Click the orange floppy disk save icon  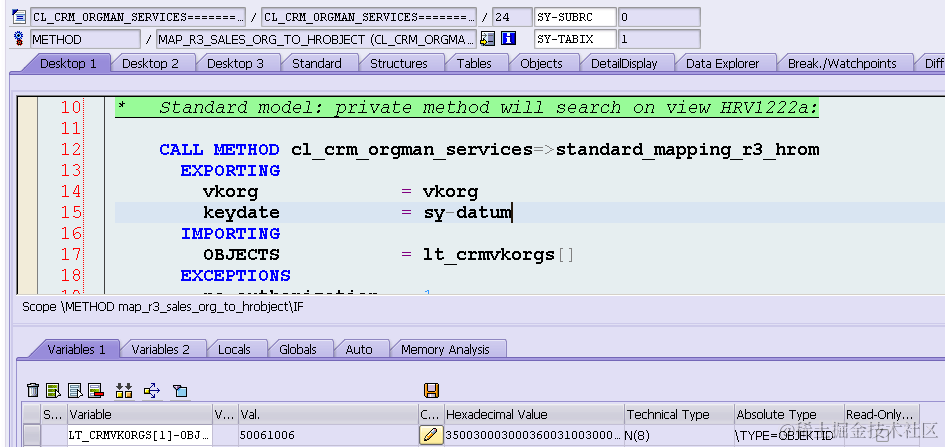pyautogui.click(x=432, y=390)
